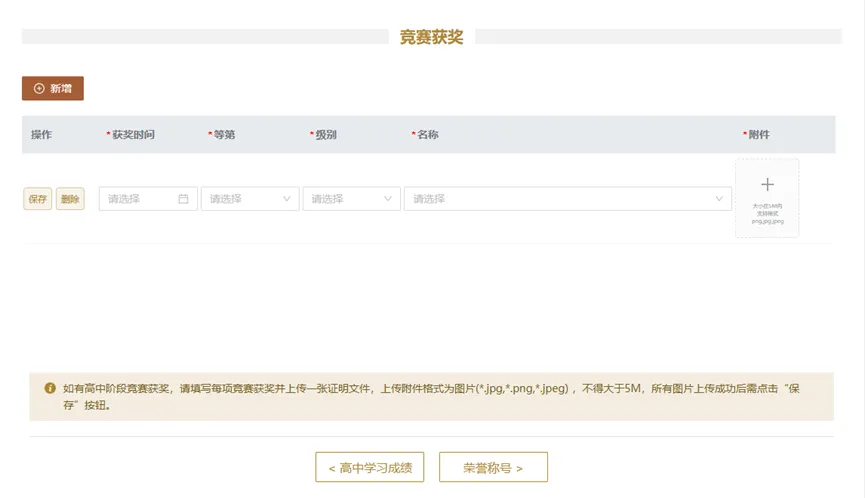The image size is (865, 498).
Task: Click the 获奖时间 column header
Action: tap(134, 135)
